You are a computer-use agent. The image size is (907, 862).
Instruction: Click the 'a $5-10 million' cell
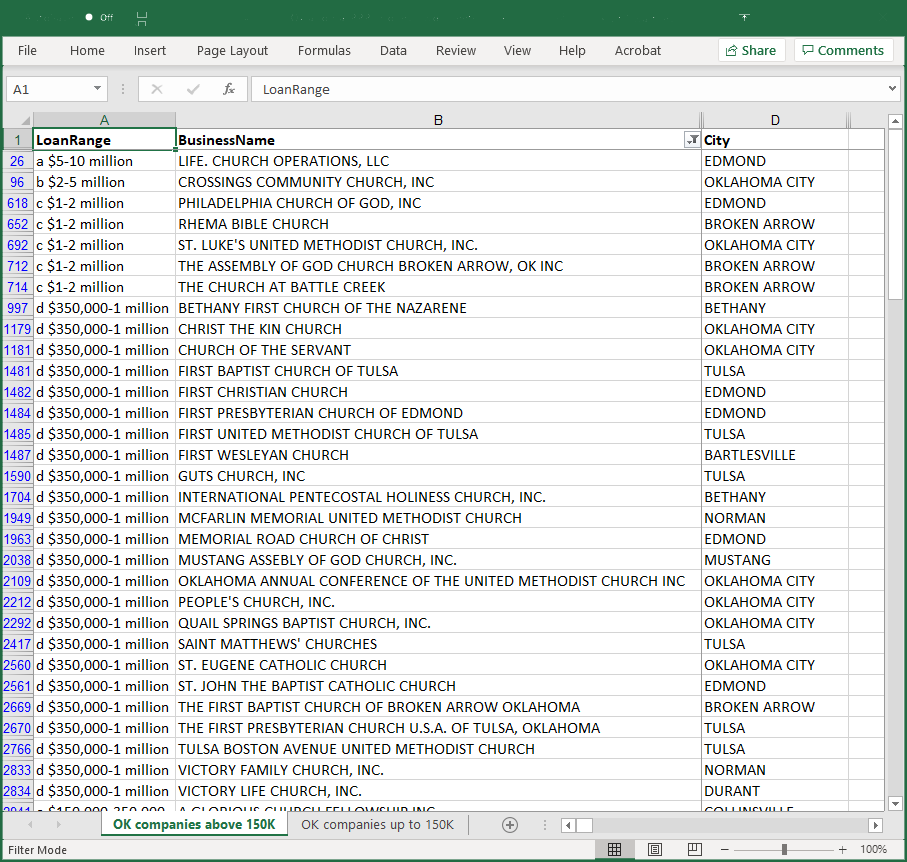click(x=104, y=161)
